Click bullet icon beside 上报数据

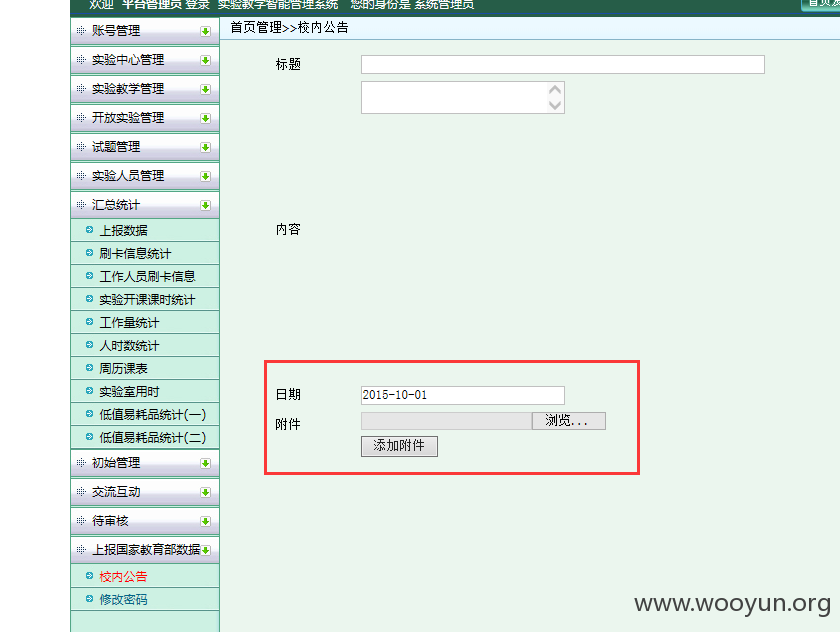pyautogui.click(x=89, y=230)
